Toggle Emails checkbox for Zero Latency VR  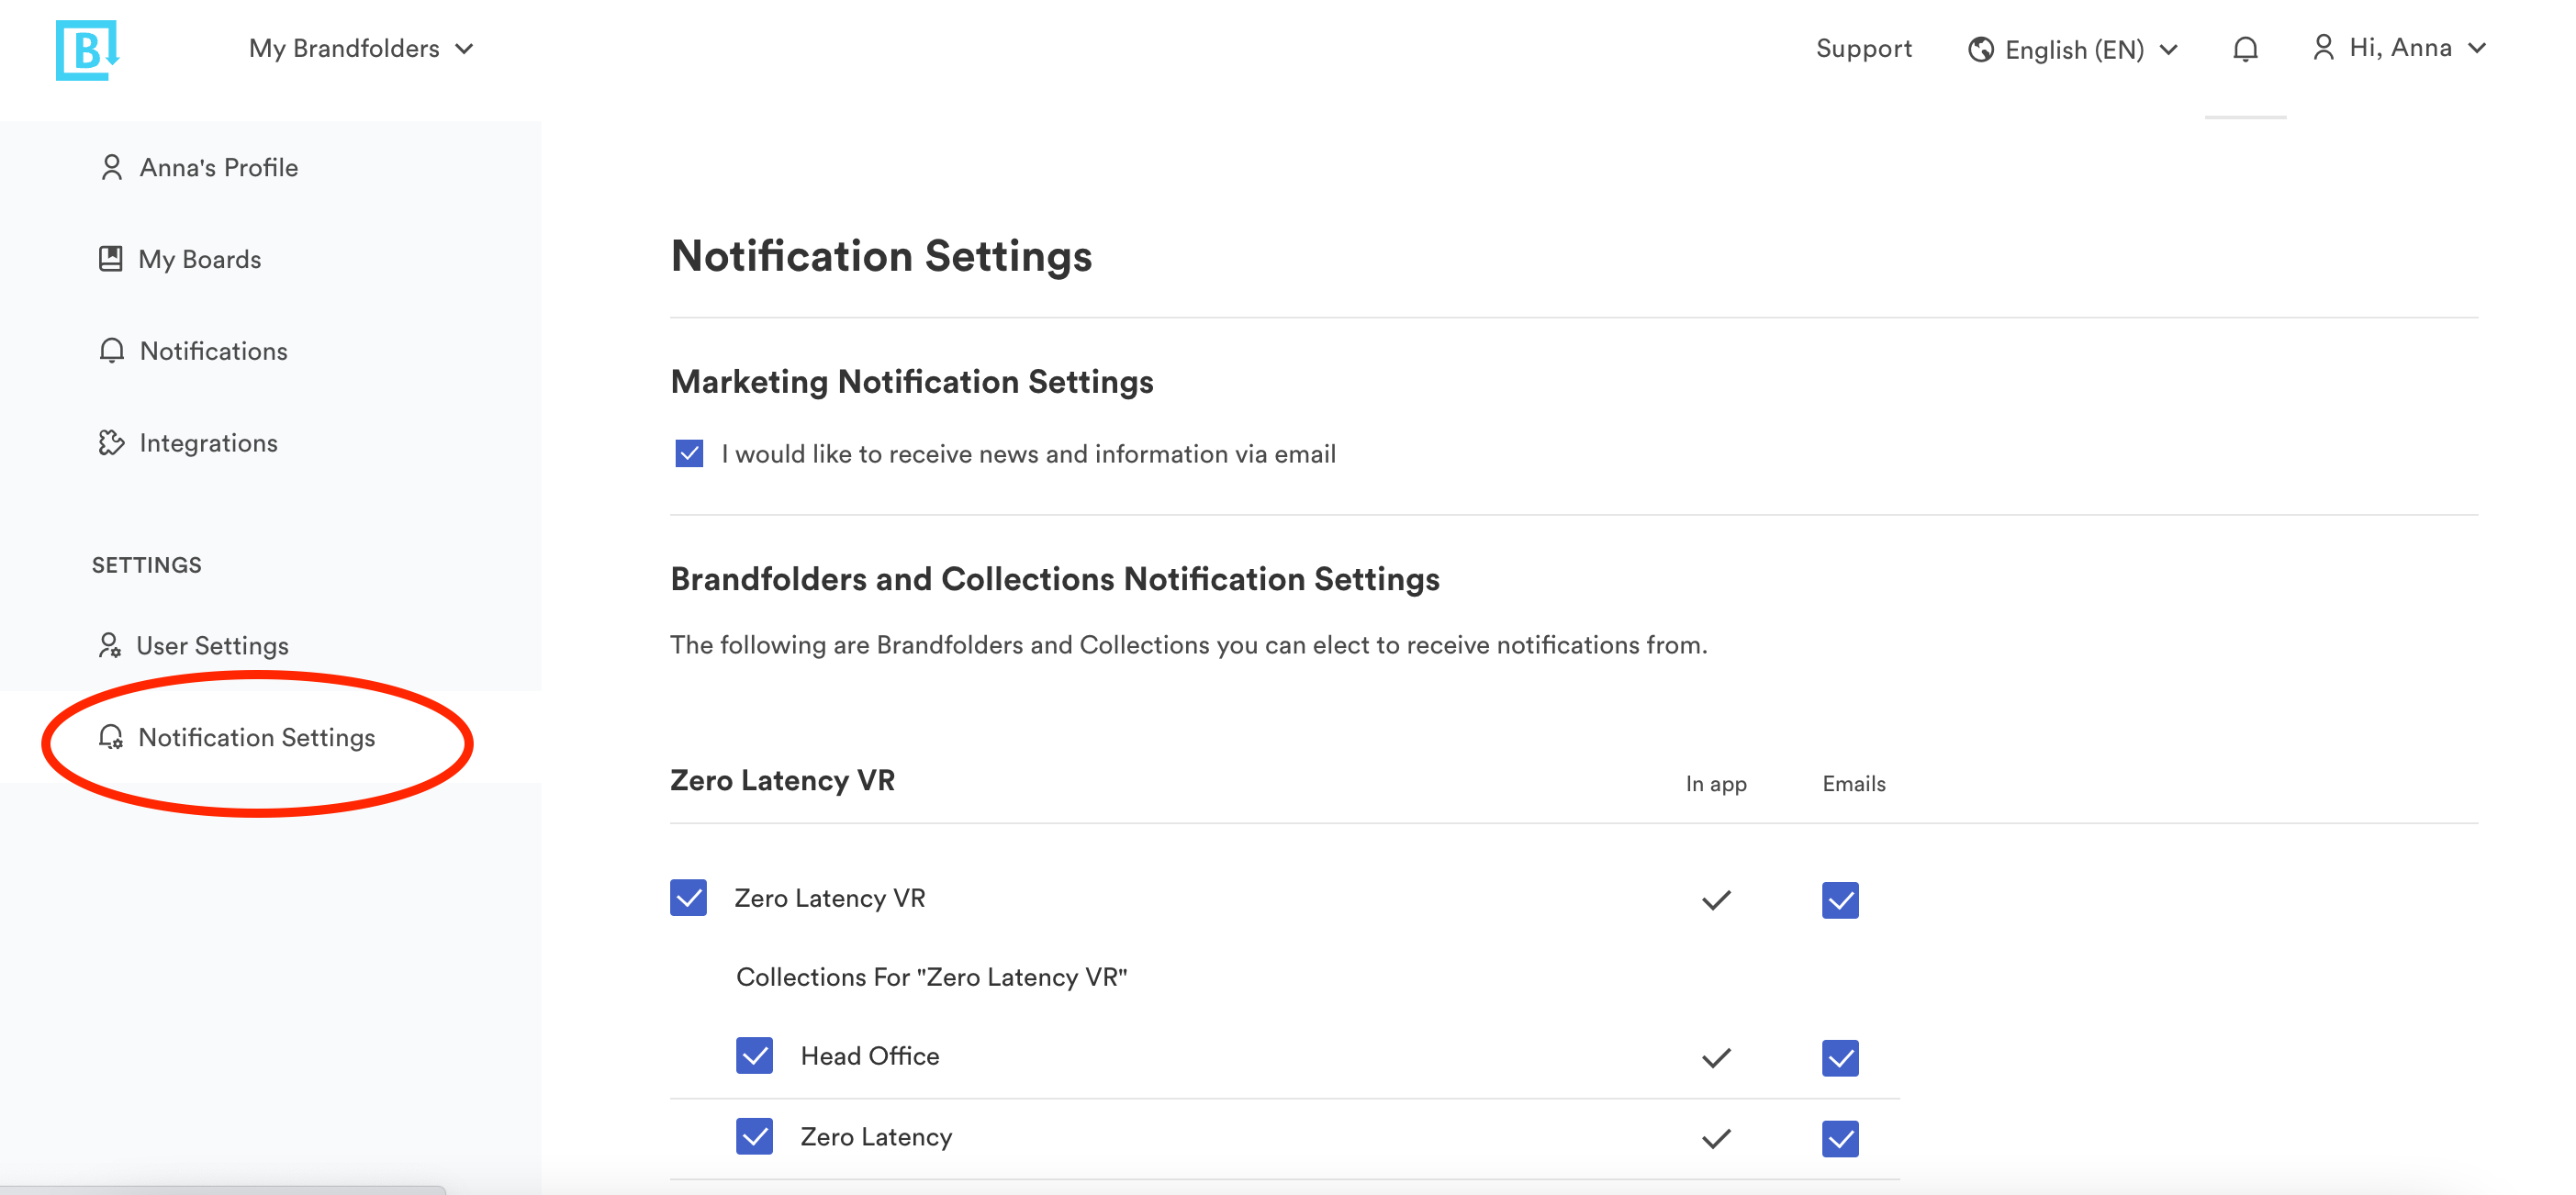1840,900
